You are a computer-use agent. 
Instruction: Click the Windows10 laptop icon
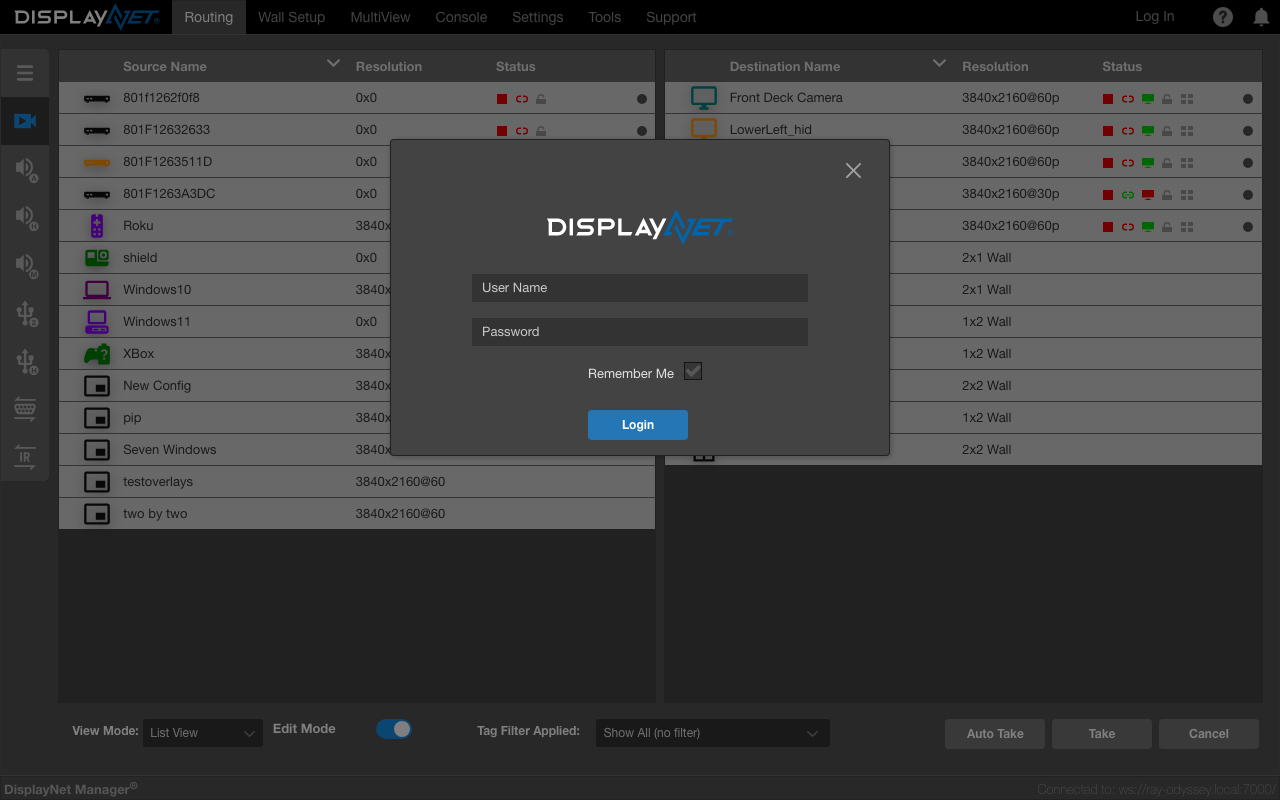97,290
